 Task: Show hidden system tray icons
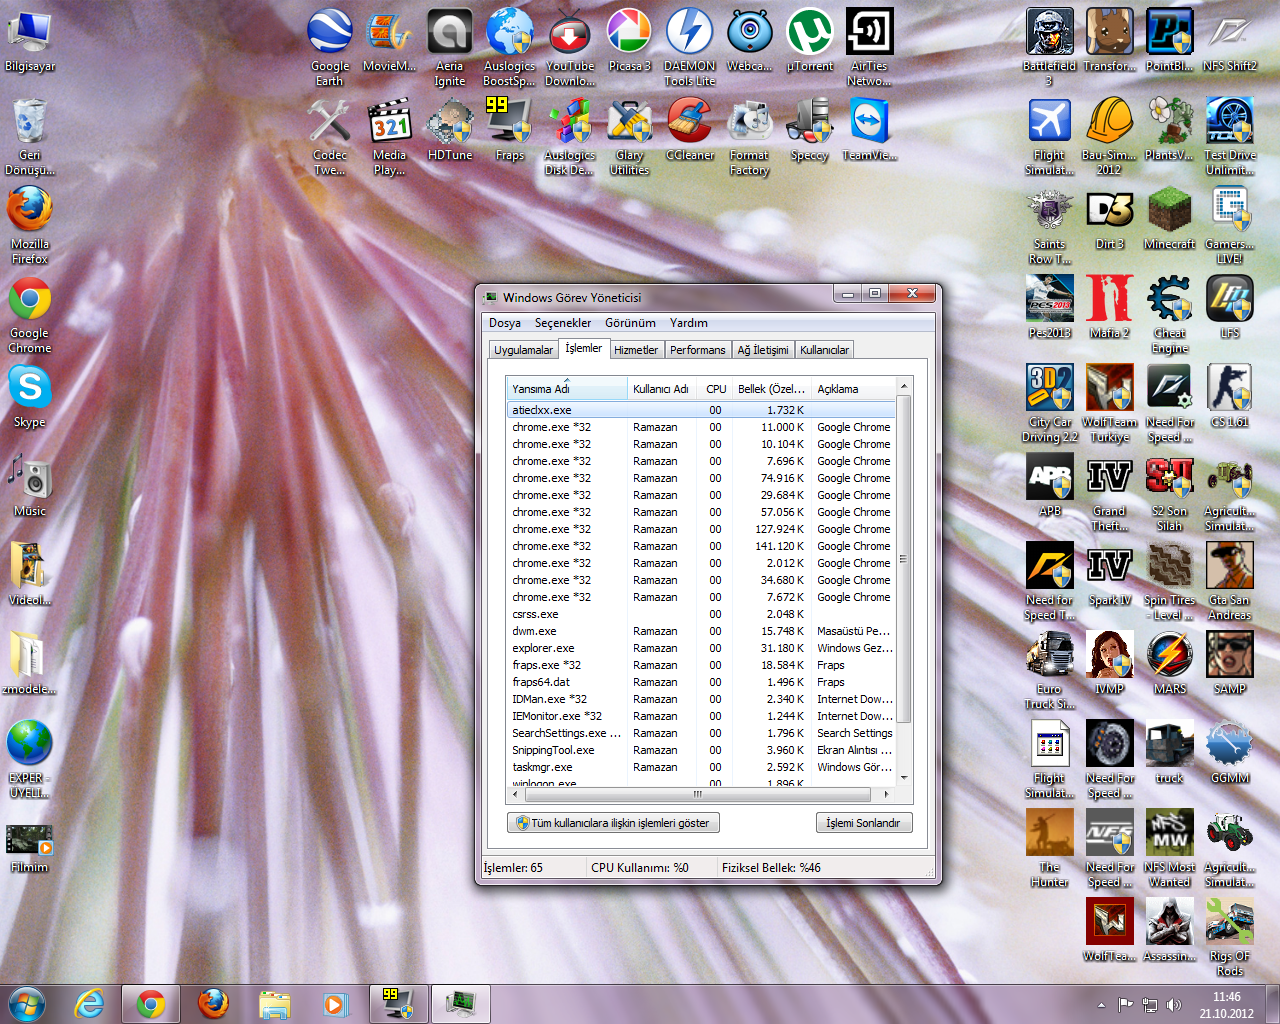(1101, 1005)
